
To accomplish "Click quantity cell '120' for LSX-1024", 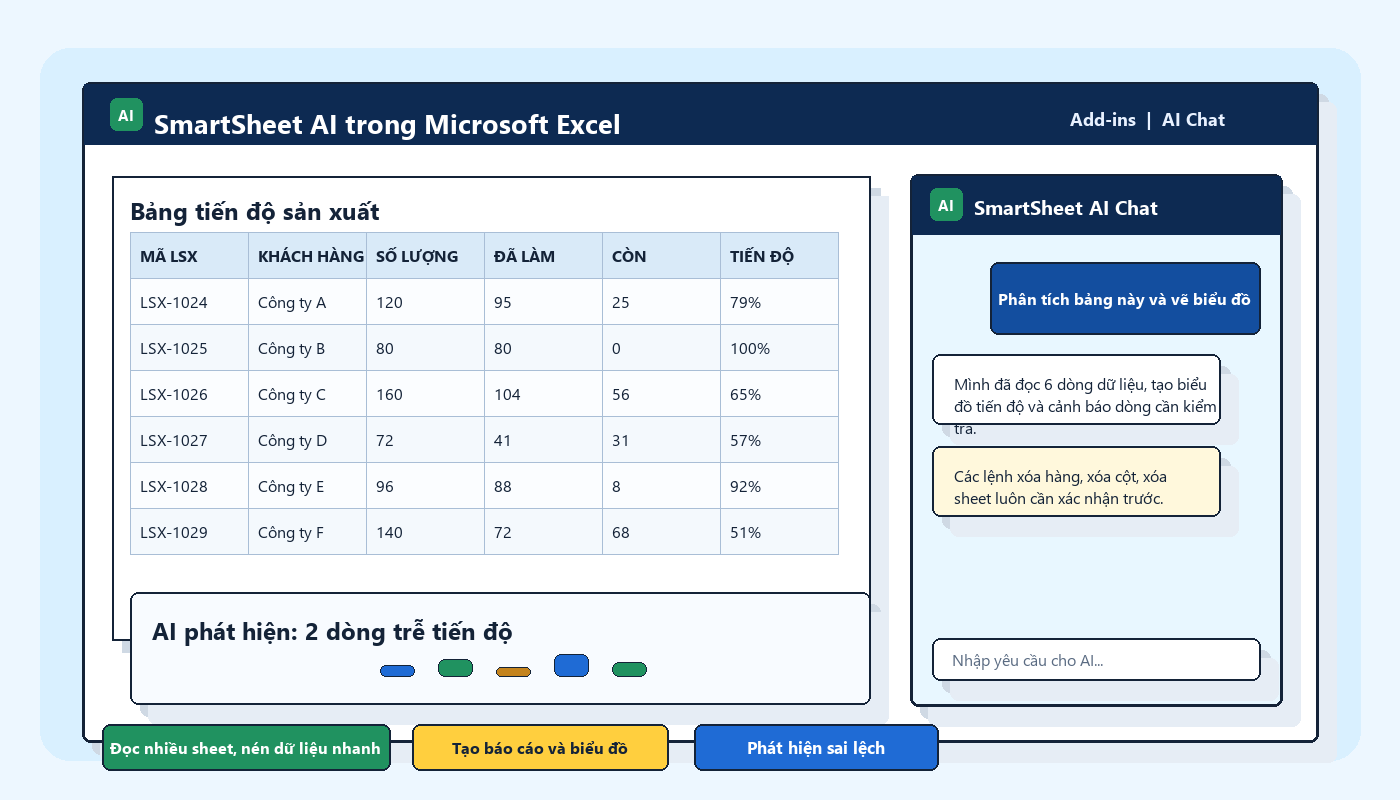I will tap(426, 302).
